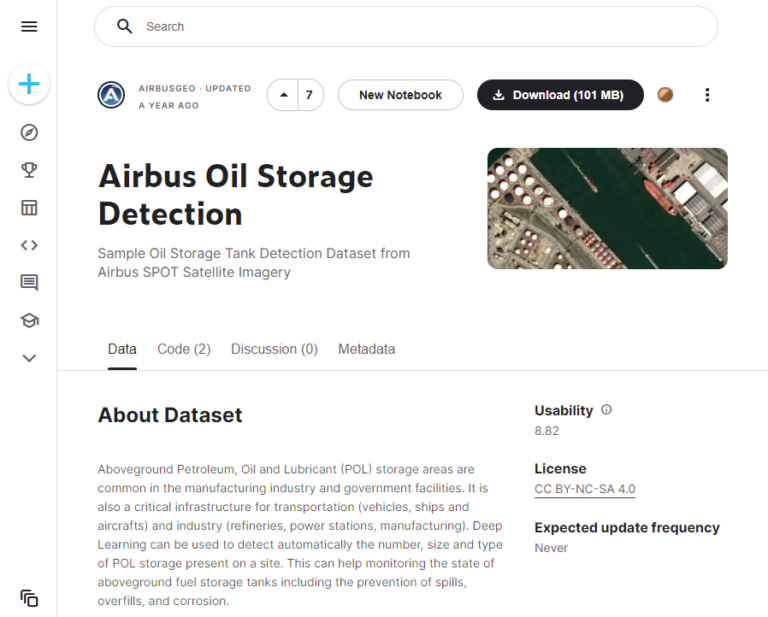Screen dimensions: 768x617
Task: Click the Download (101 MB) button
Action: 560,95
